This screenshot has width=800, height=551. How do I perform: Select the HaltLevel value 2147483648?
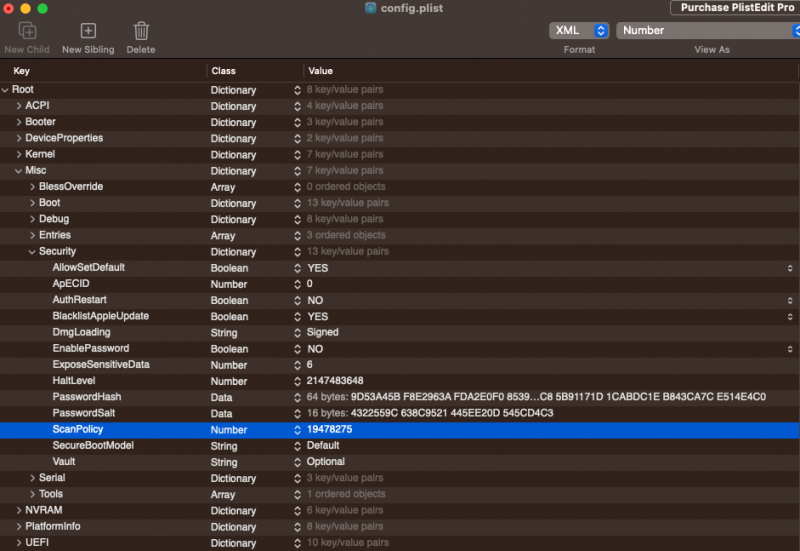click(x=335, y=381)
